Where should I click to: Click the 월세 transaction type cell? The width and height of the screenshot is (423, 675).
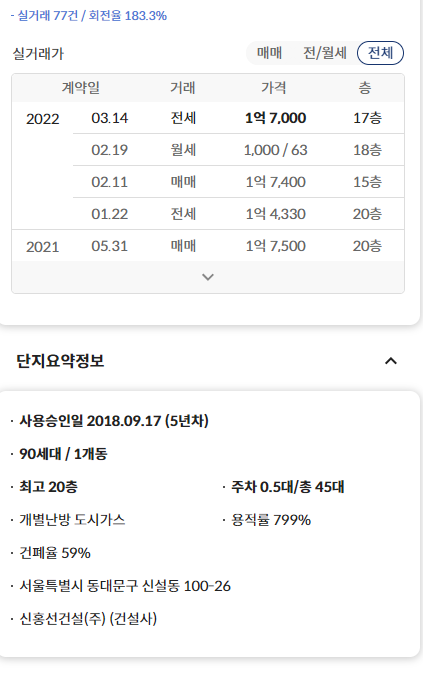[x=183, y=150]
